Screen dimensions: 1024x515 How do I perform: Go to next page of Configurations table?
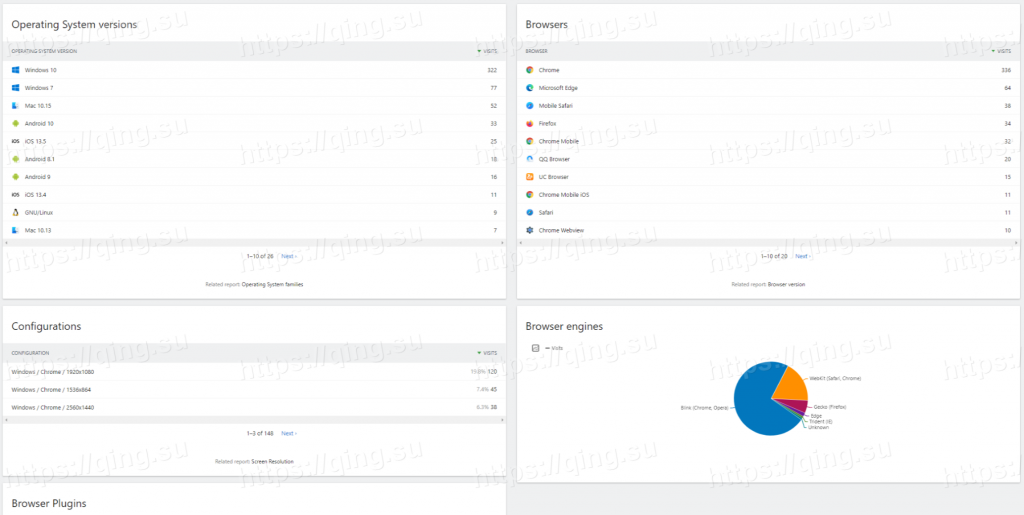[288, 433]
